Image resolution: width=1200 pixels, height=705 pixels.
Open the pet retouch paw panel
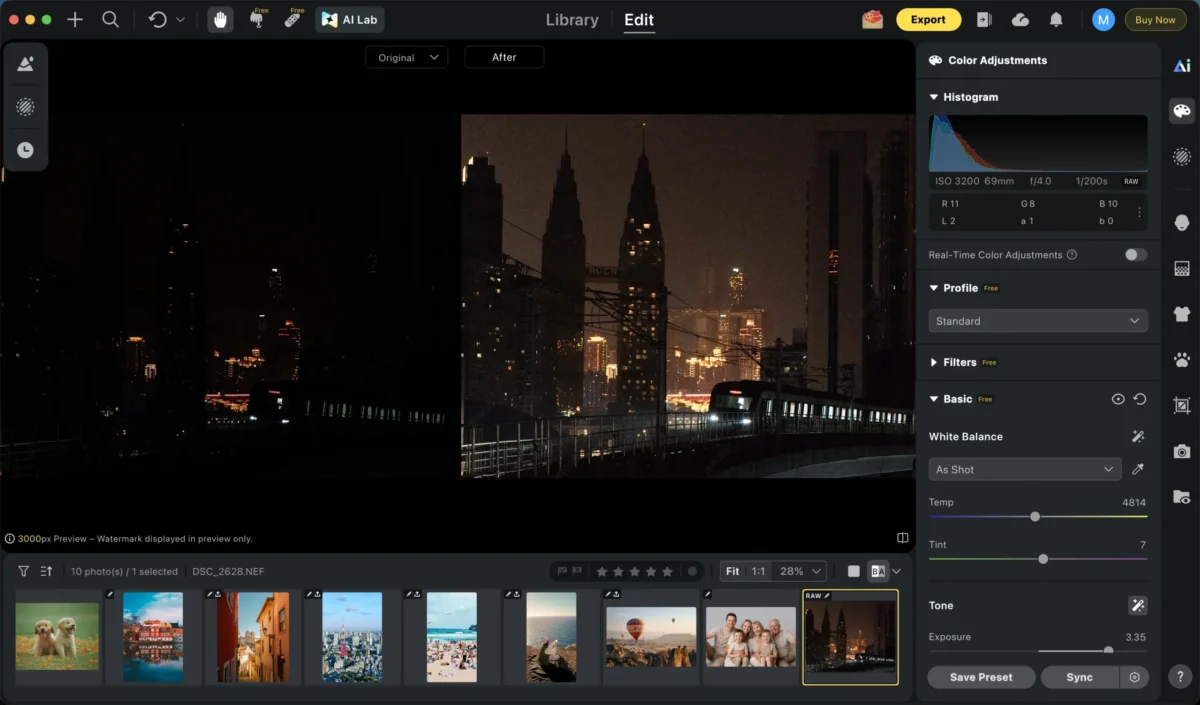pyautogui.click(x=1181, y=360)
